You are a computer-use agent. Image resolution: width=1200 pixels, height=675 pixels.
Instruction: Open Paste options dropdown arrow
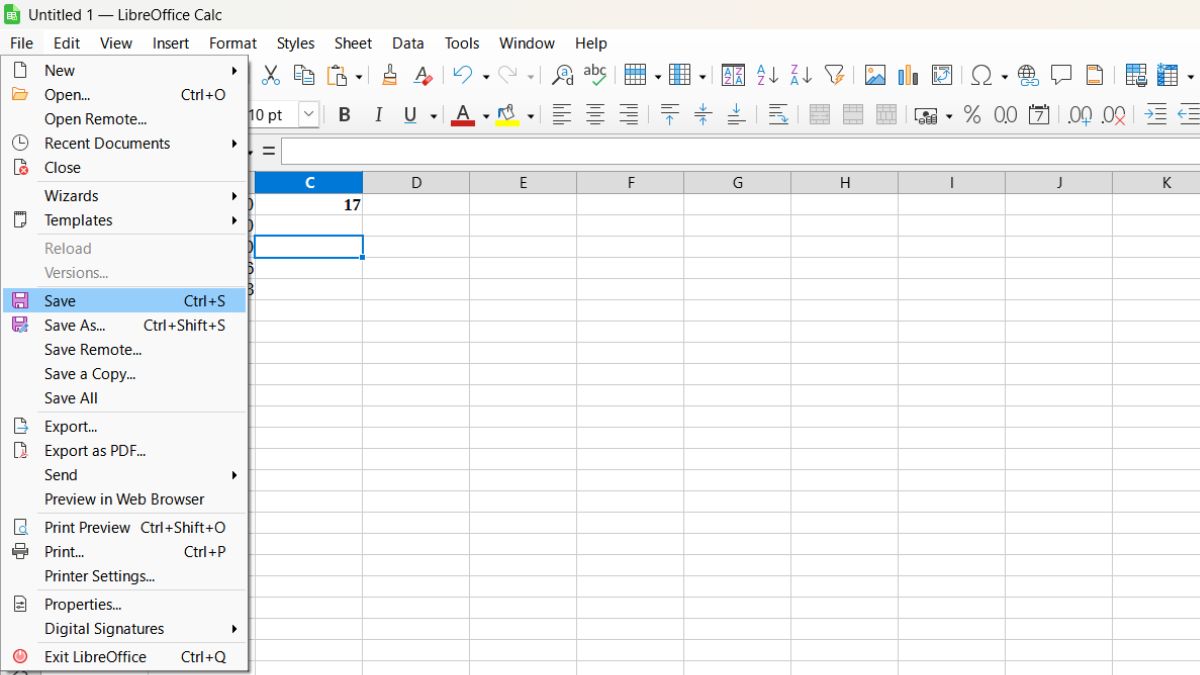tap(359, 76)
